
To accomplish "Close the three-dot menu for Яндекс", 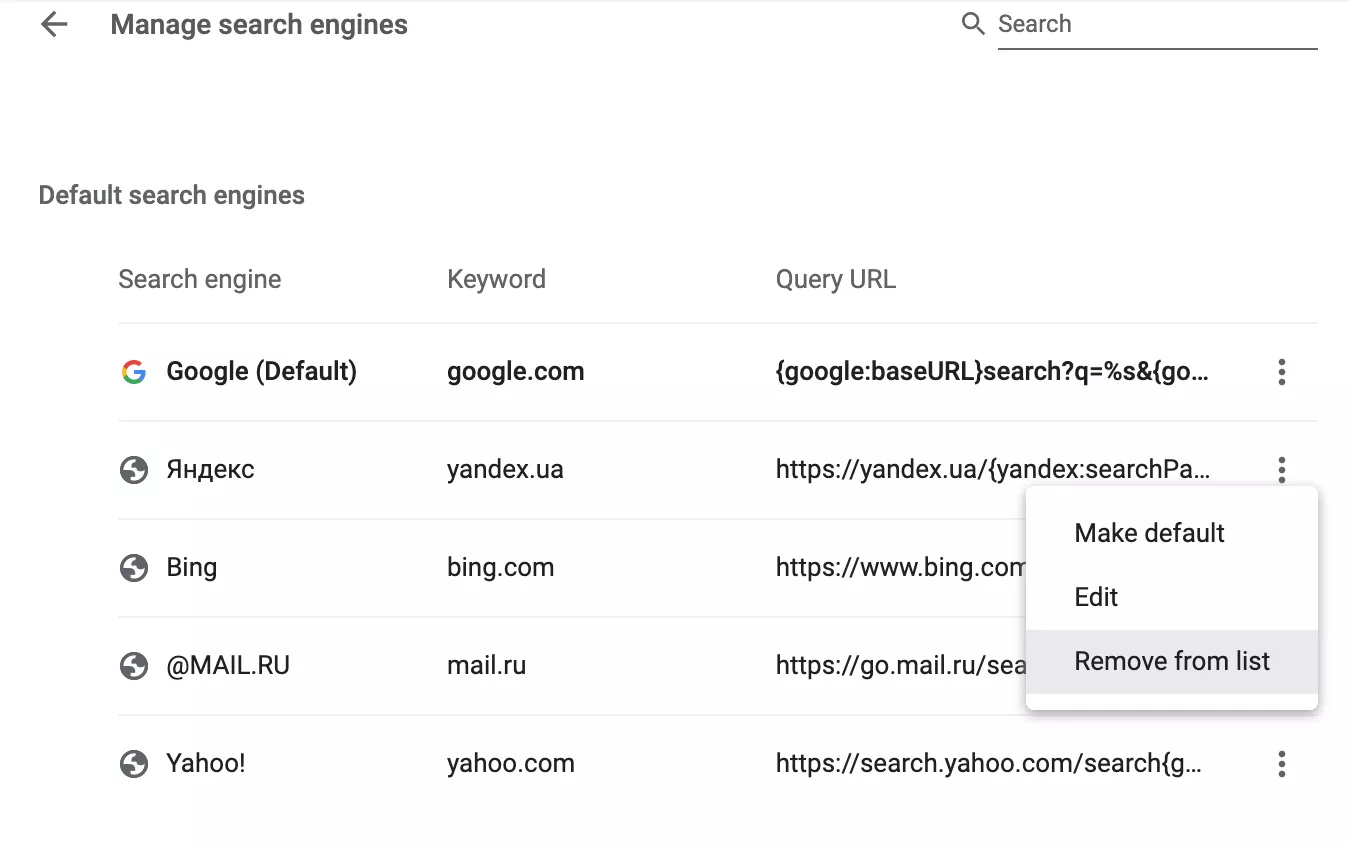I will [x=1281, y=467].
